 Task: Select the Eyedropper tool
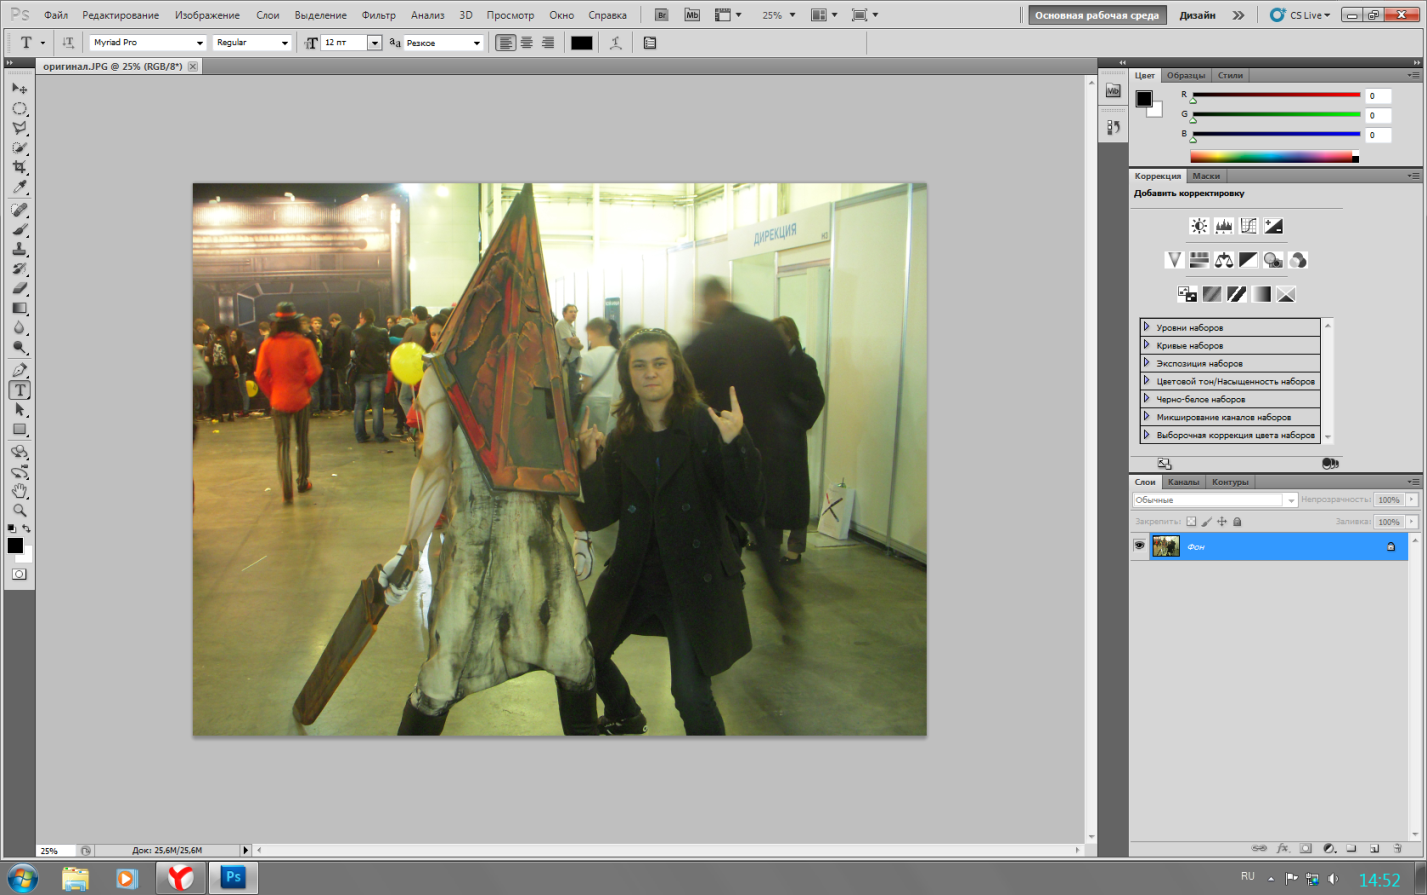tap(19, 187)
